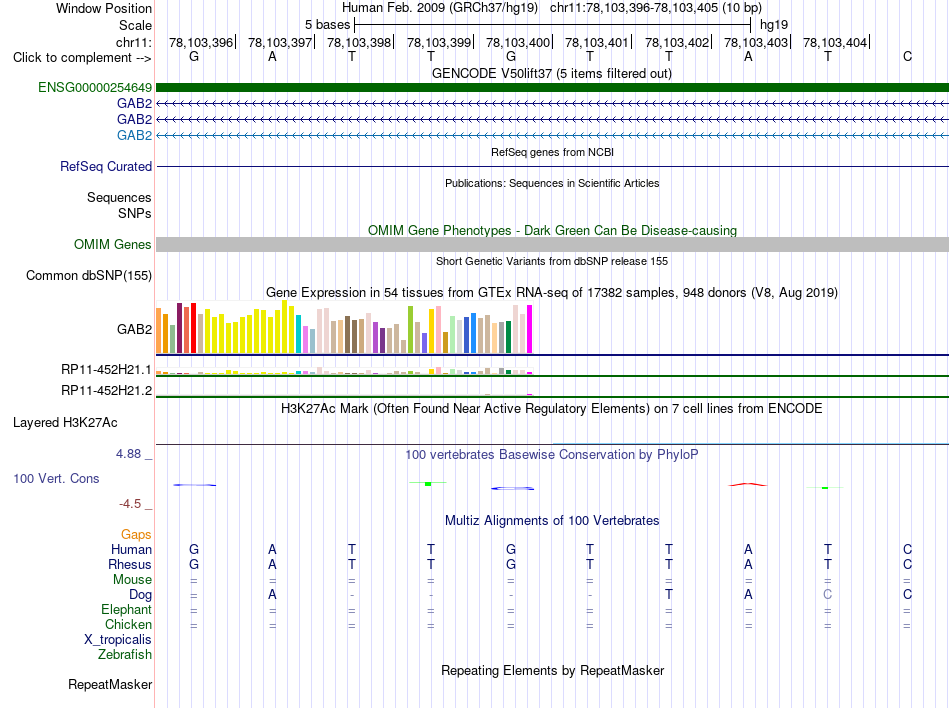Click the Mouse species label
The image size is (950, 708).
133,580
